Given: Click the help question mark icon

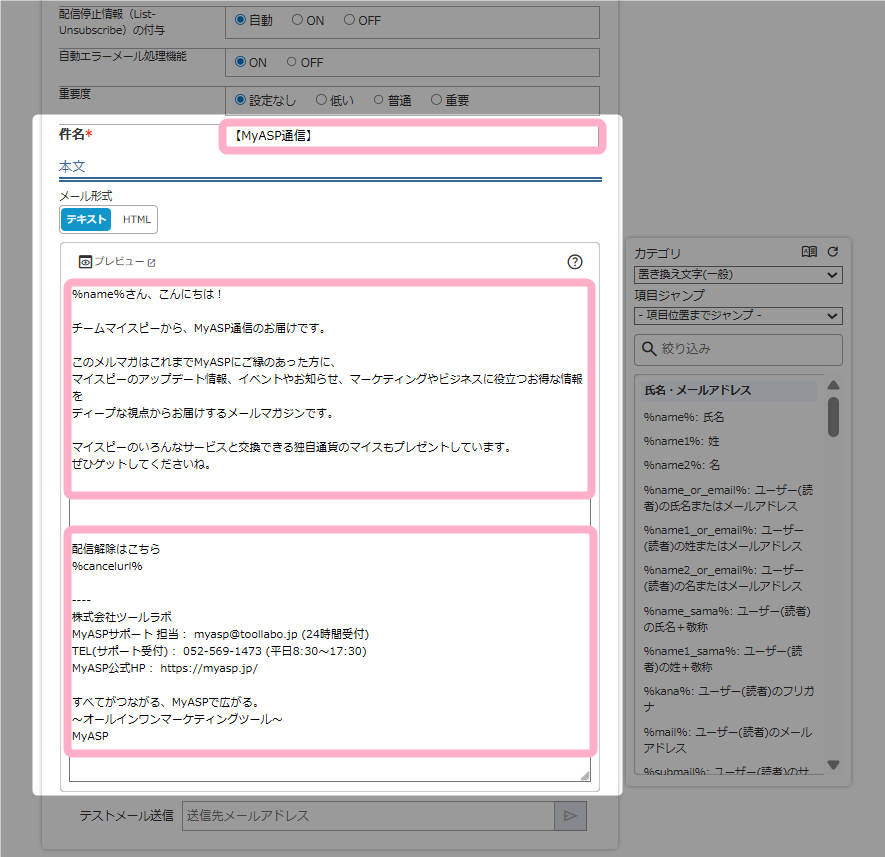Looking at the screenshot, I should click(x=575, y=262).
